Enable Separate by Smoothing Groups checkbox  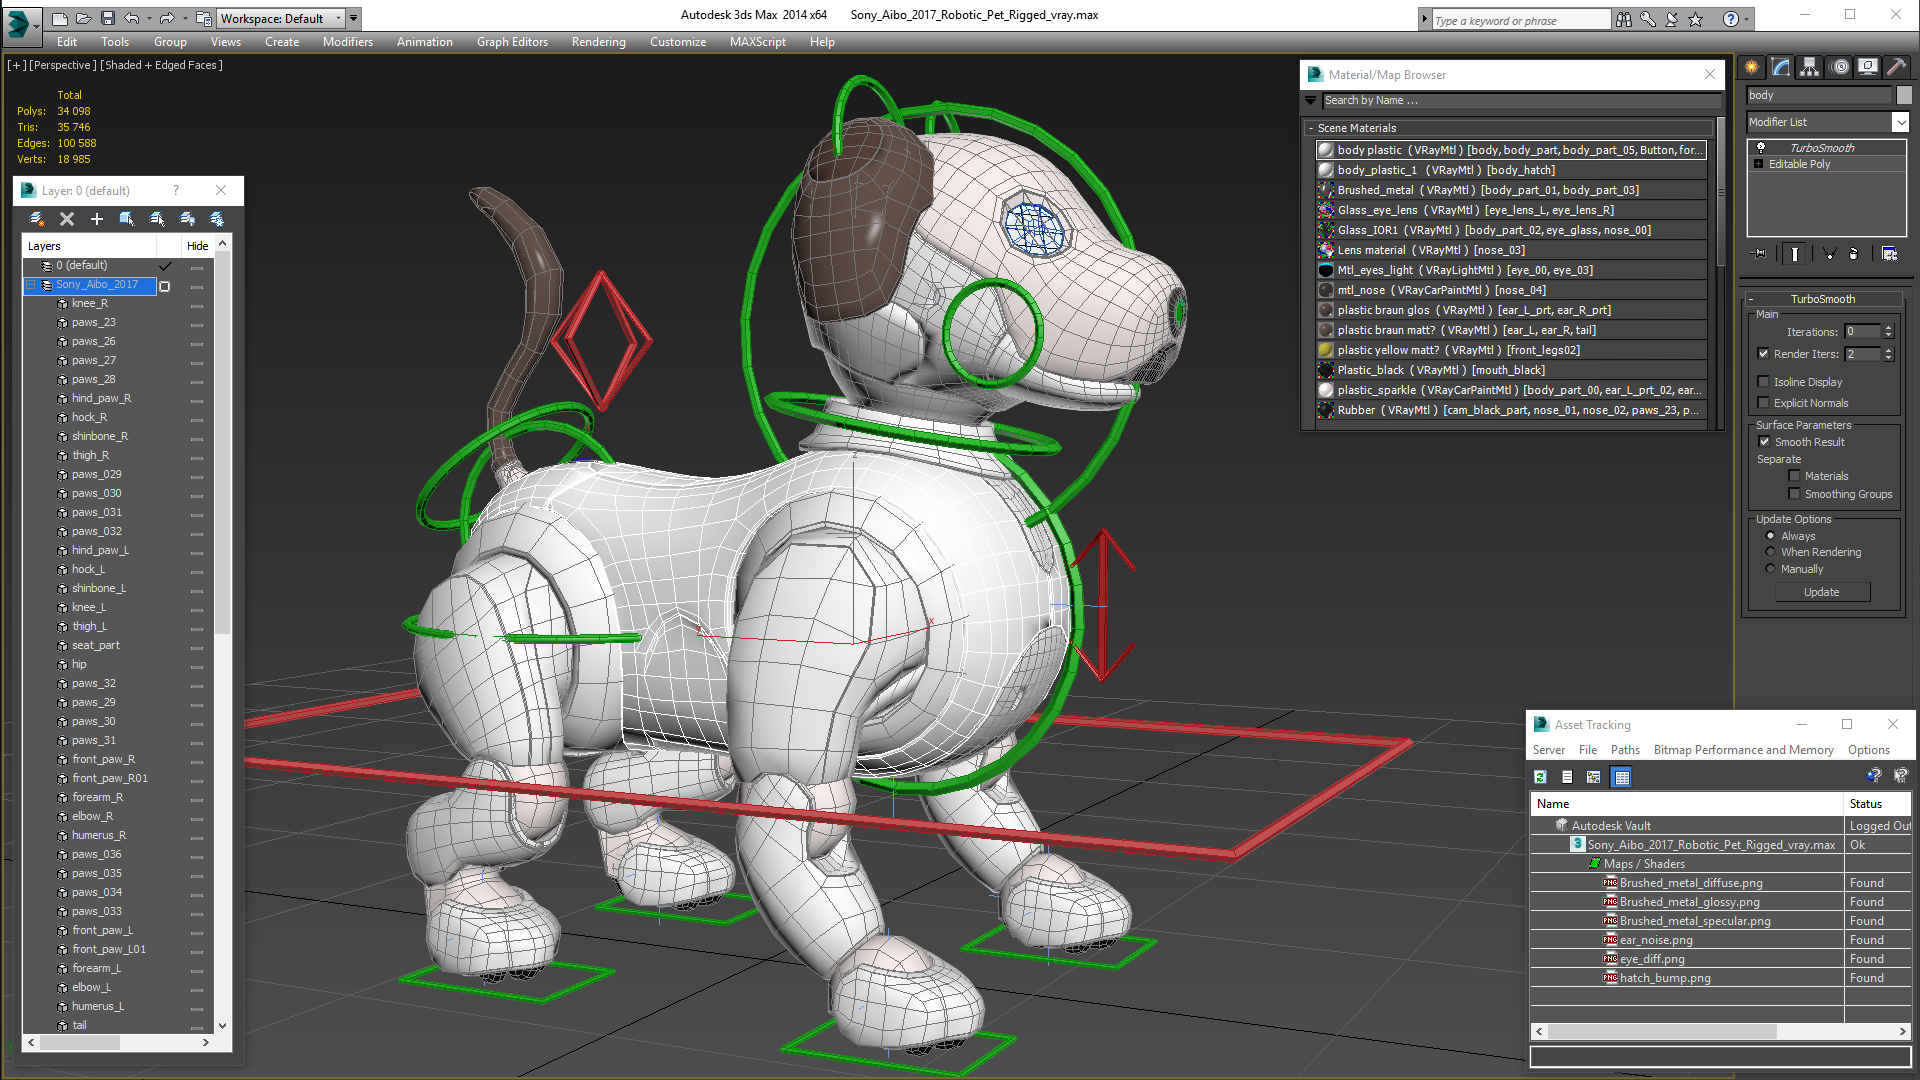point(1794,494)
